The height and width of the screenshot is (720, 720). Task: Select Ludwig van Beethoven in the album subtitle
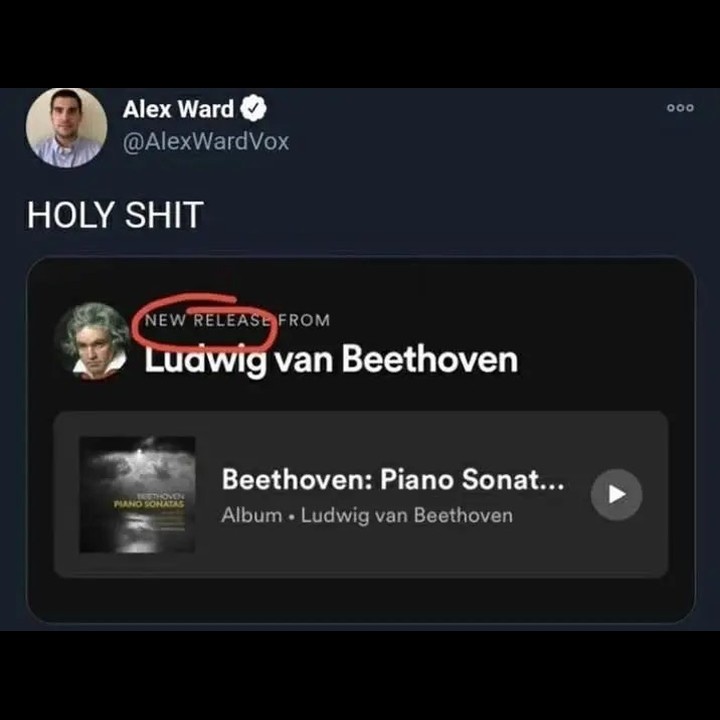407,516
